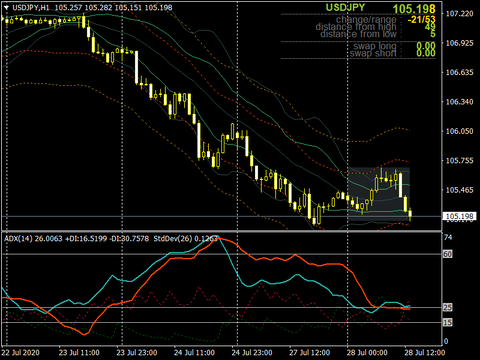Click the large 105.198 price readout
Image resolution: width=480 pixels, height=360 pixels.
click(414, 9)
